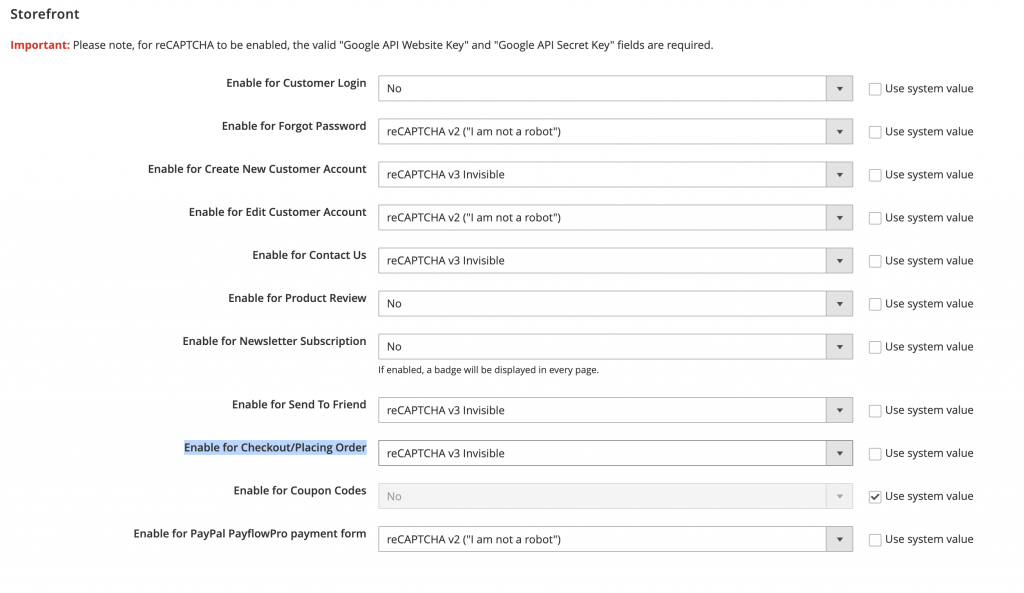Open the Enable for Customer Login dropdown
The width and height of the screenshot is (1024, 593).
[614, 88]
